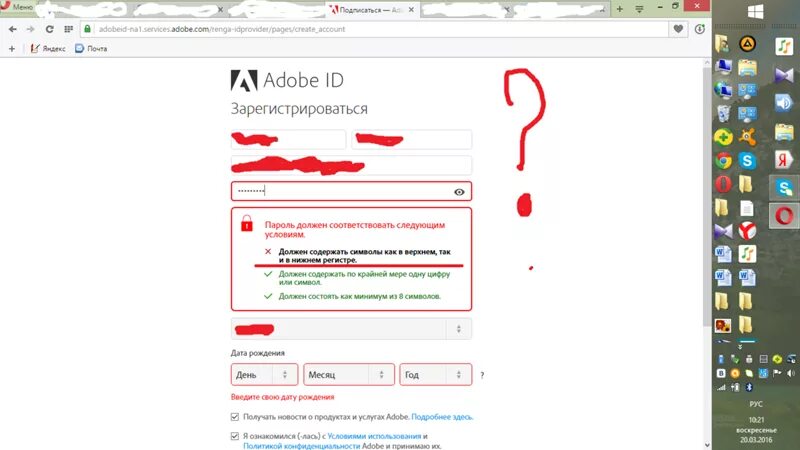Toggle the terms of use agreement checkbox
This screenshot has height=450, width=800.
pyautogui.click(x=235, y=436)
